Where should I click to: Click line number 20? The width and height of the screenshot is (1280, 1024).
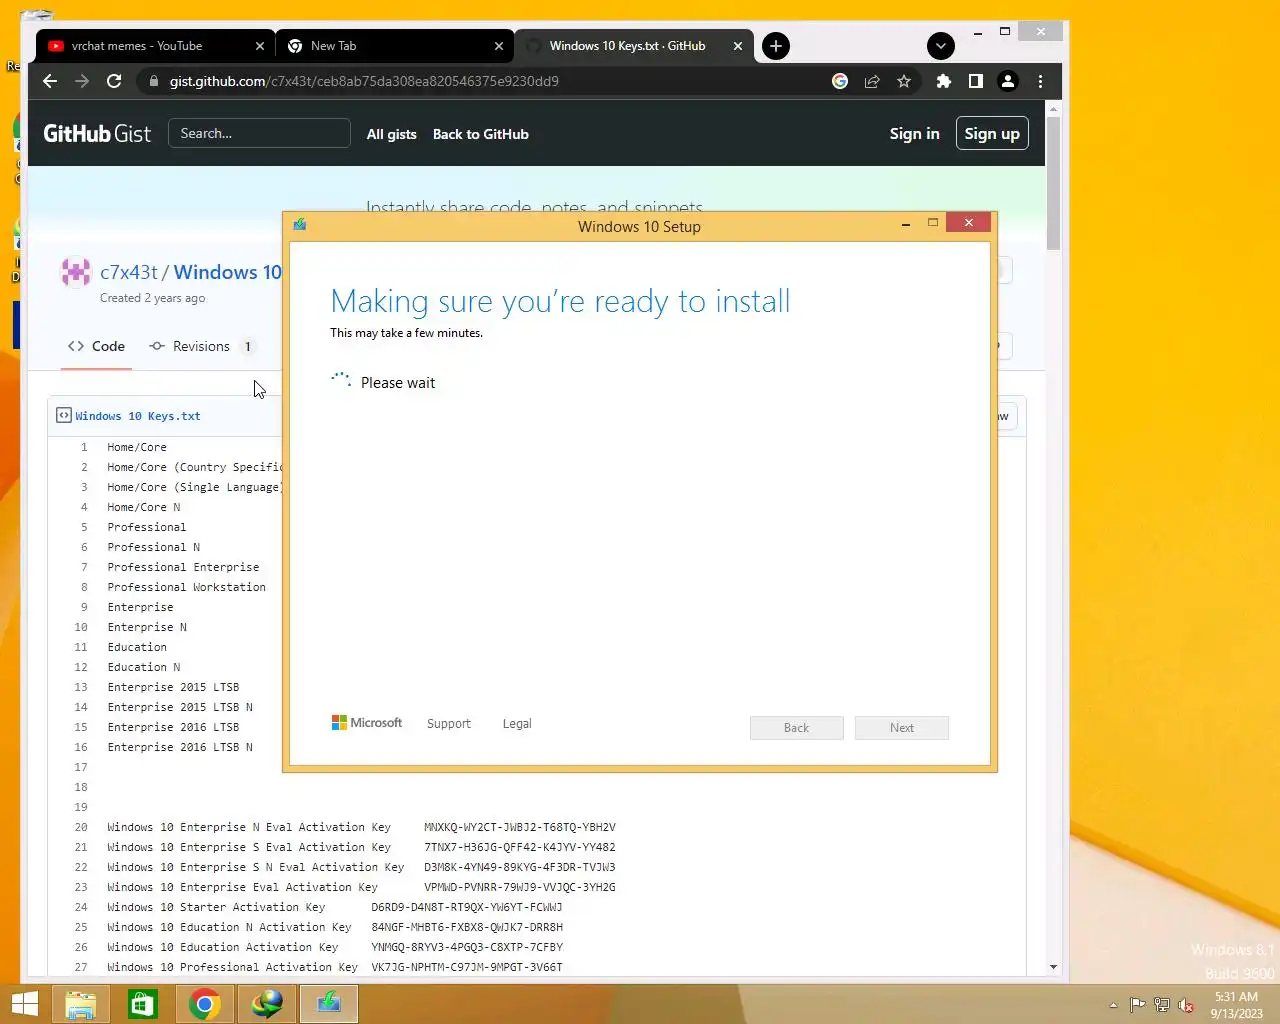pyautogui.click(x=81, y=827)
